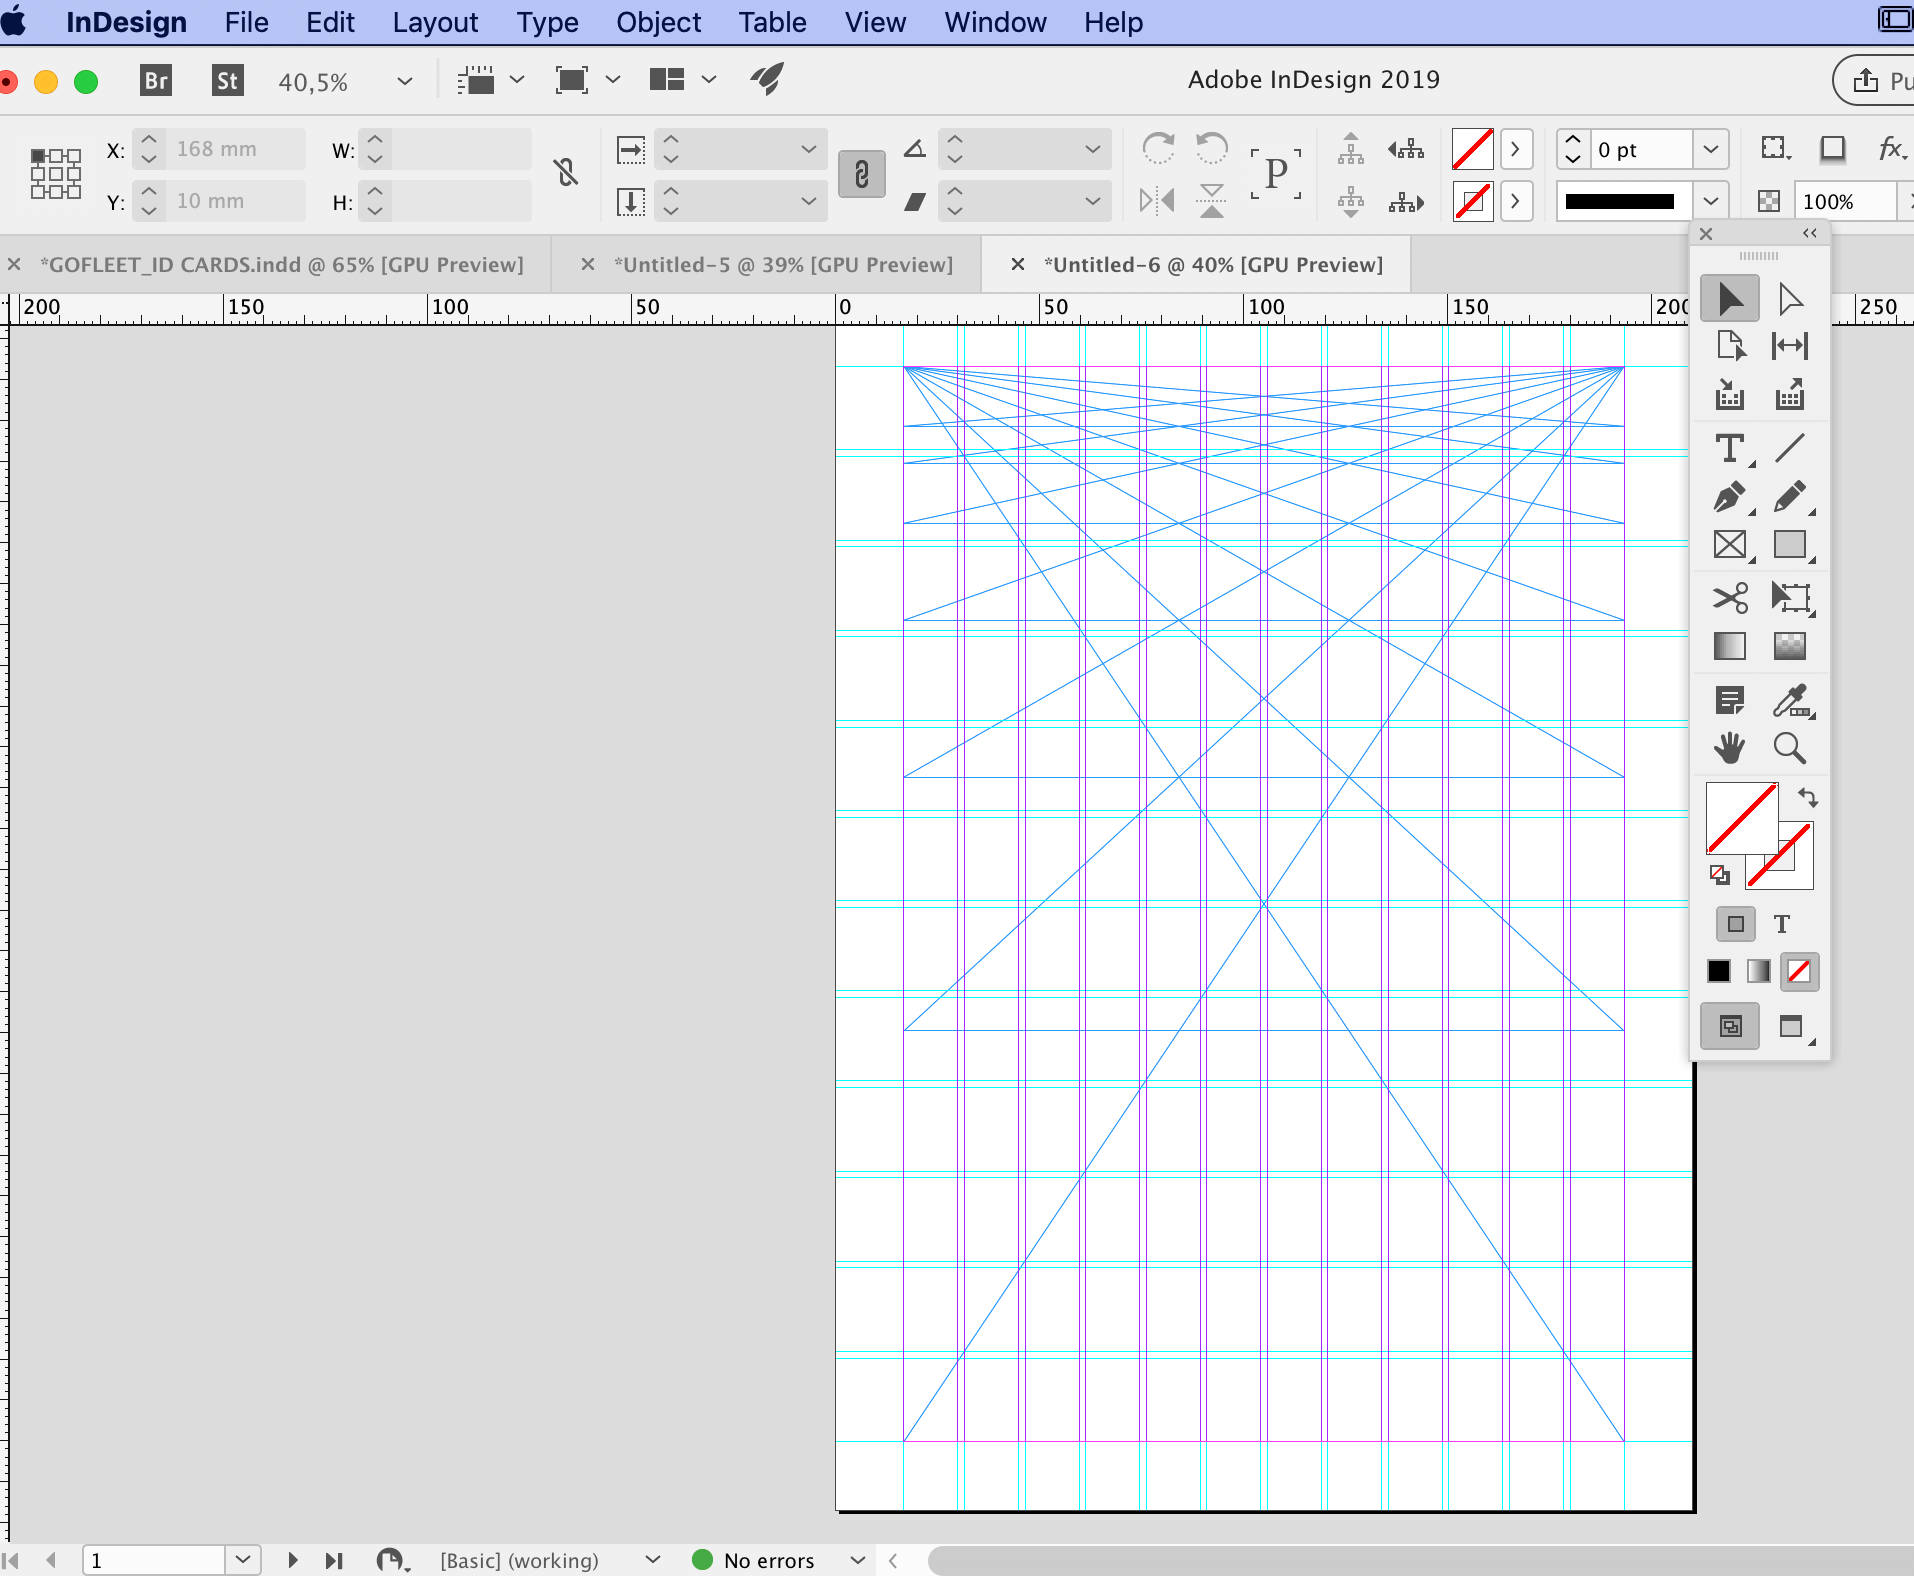
Task: Select the Hand tool
Action: pos(1731,748)
